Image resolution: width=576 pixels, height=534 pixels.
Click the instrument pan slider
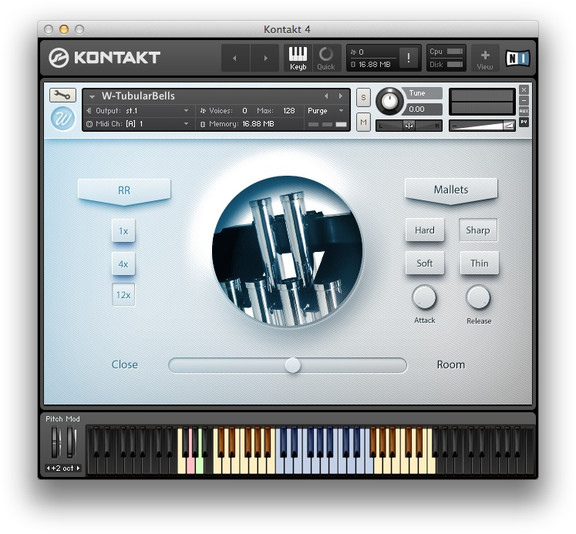pos(408,126)
